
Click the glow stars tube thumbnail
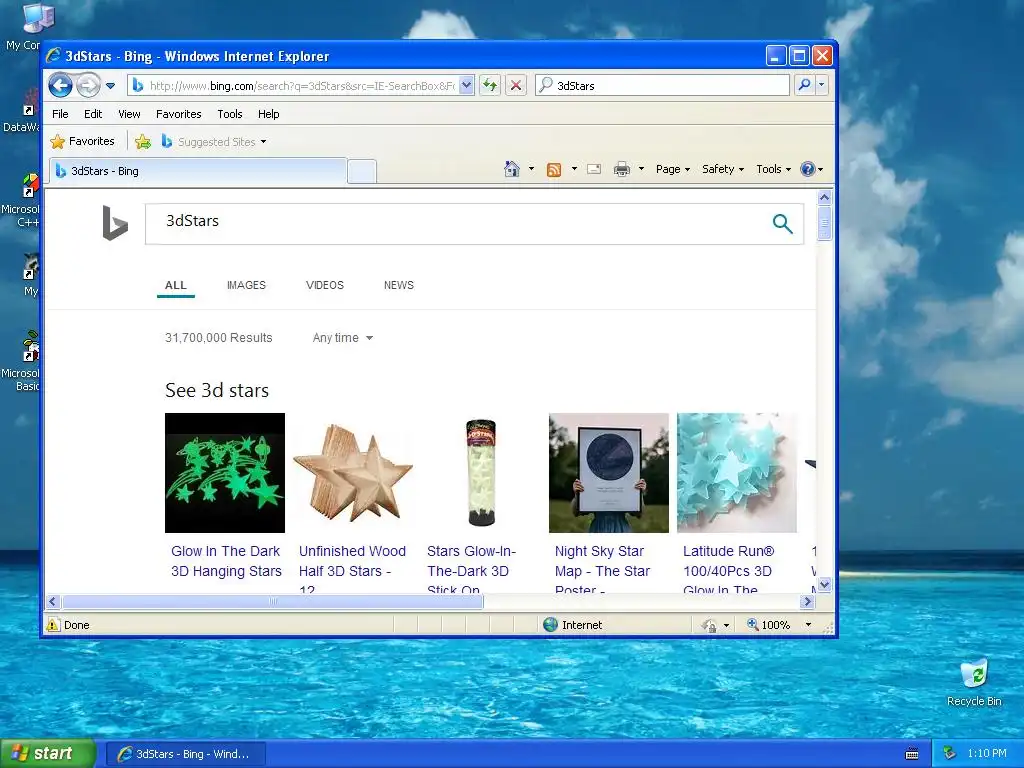click(481, 473)
